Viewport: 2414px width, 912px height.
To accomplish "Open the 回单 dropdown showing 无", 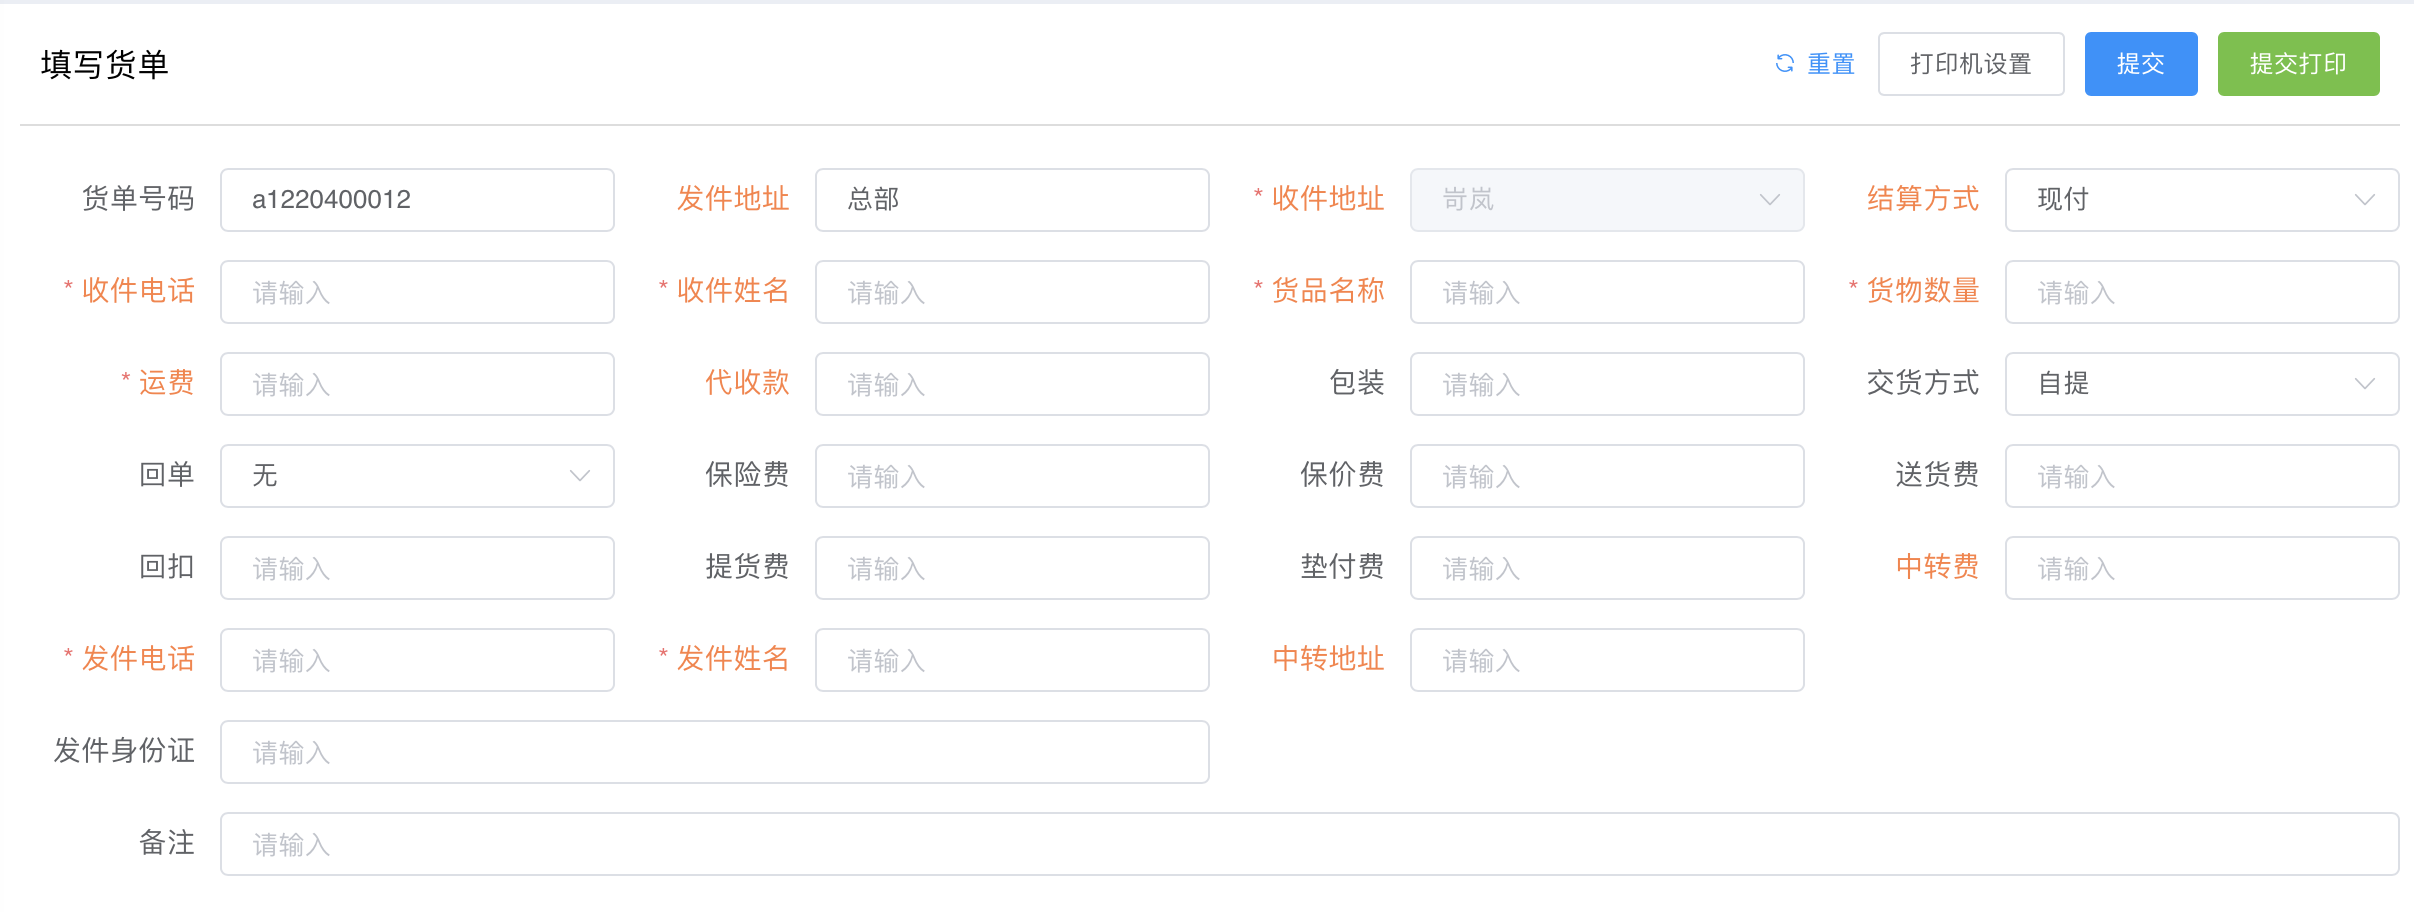I will tap(417, 476).
